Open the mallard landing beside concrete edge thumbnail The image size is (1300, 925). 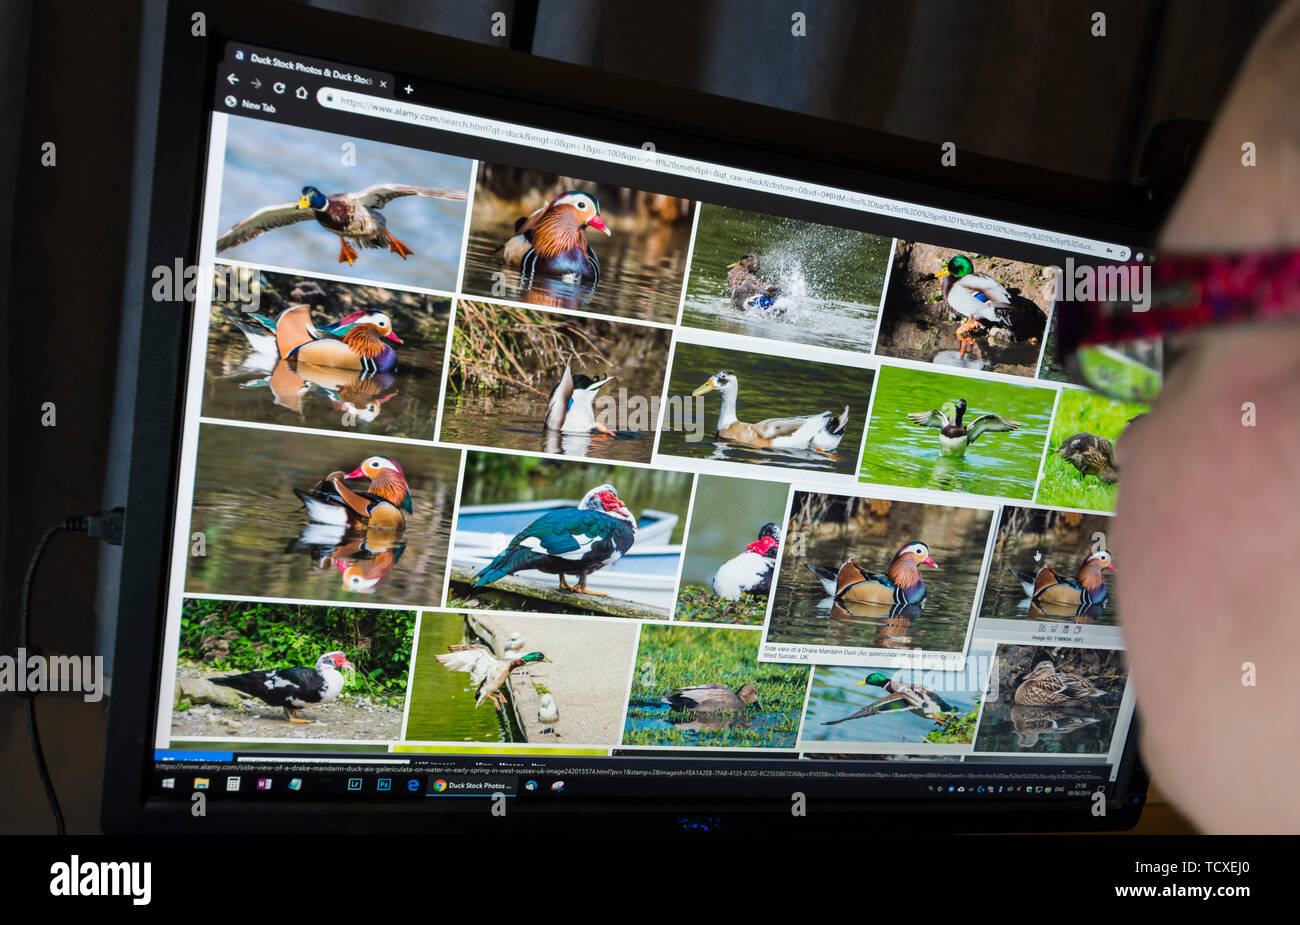519,678
